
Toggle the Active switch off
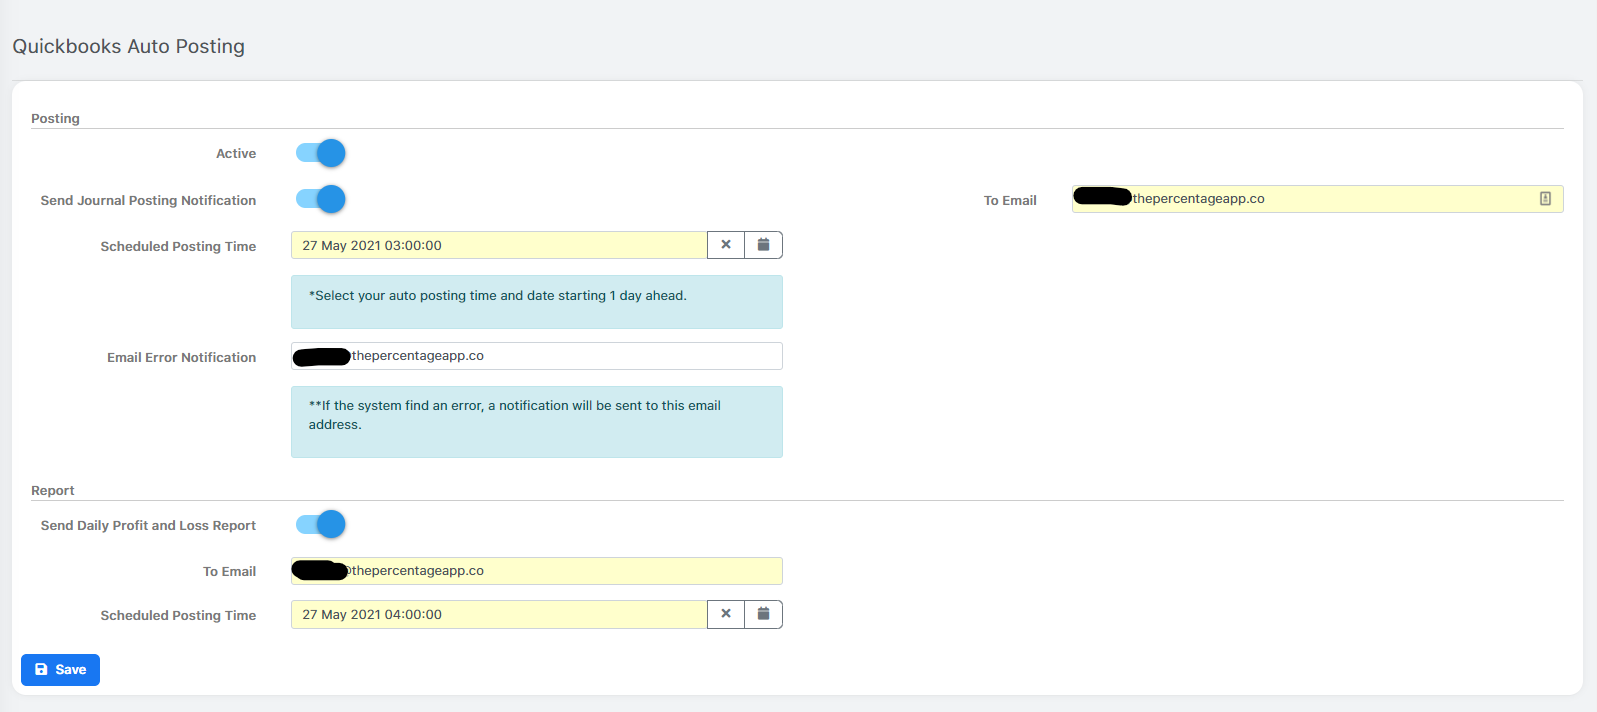coord(320,153)
